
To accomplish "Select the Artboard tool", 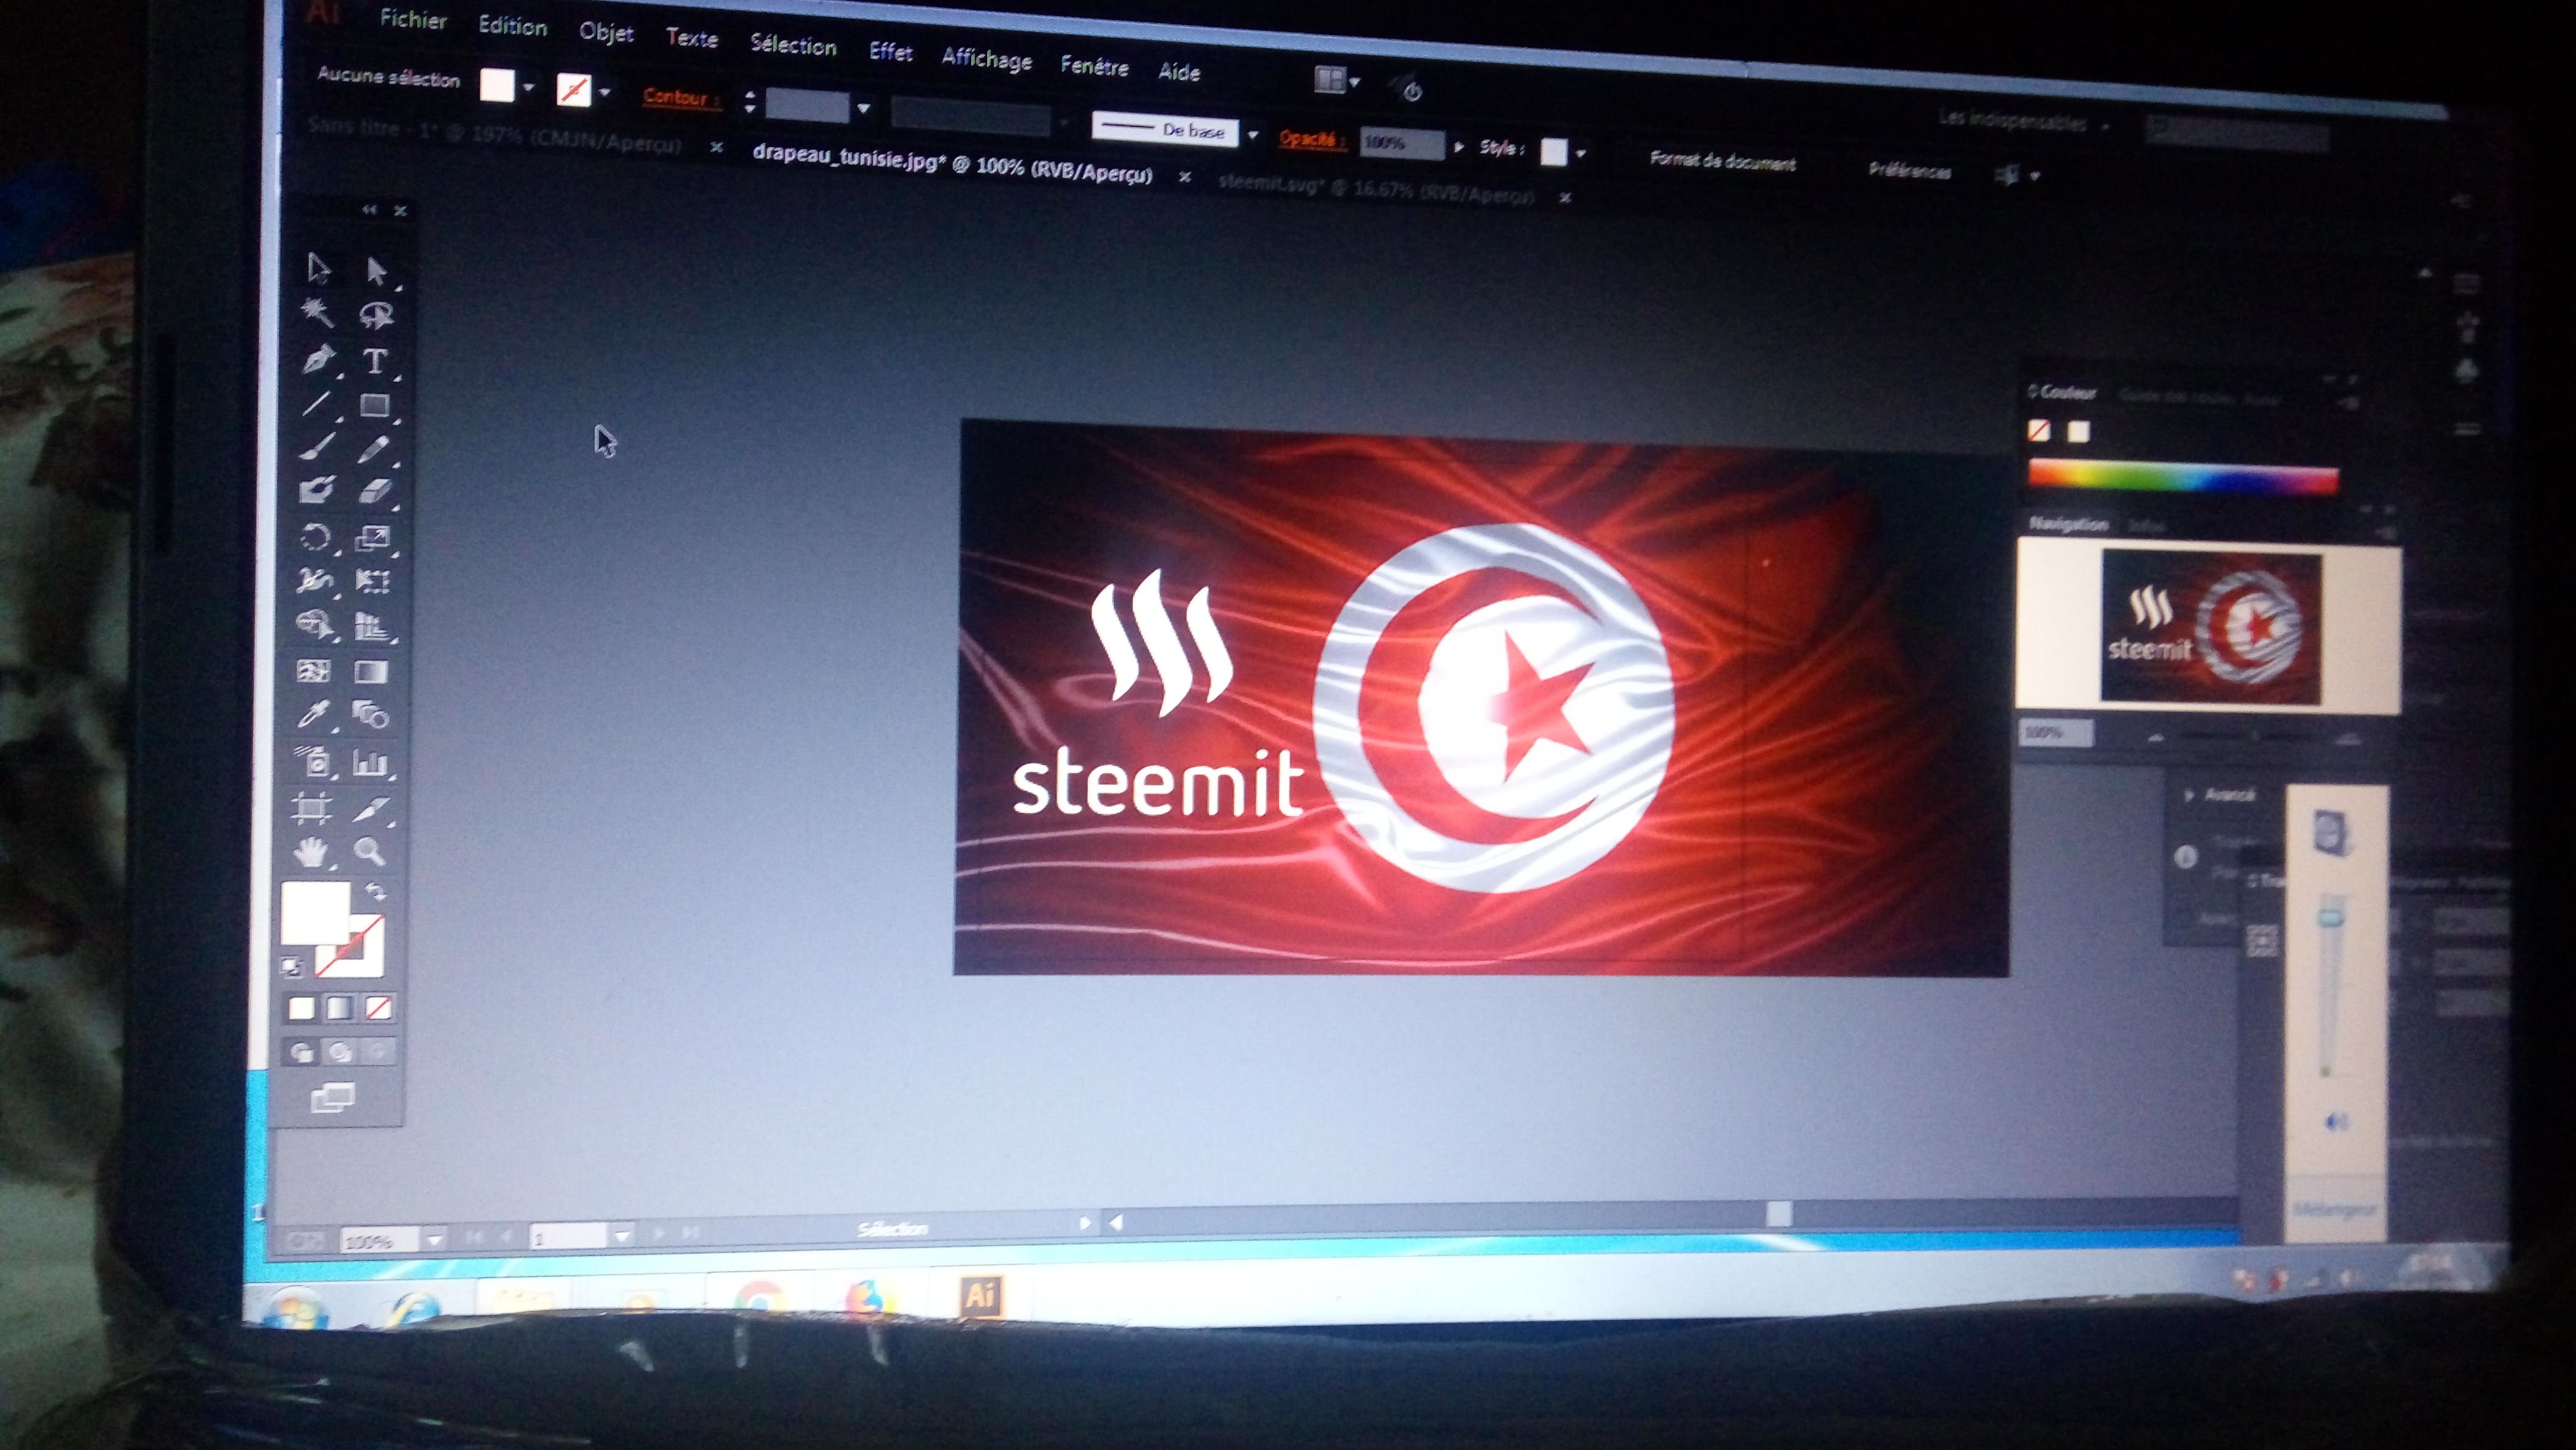I will pyautogui.click(x=312, y=807).
